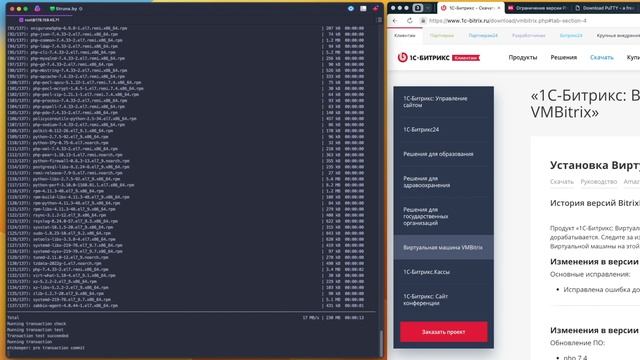
Task: Select Решения для здравоохранения in sidebar
Action: [x=443, y=182]
